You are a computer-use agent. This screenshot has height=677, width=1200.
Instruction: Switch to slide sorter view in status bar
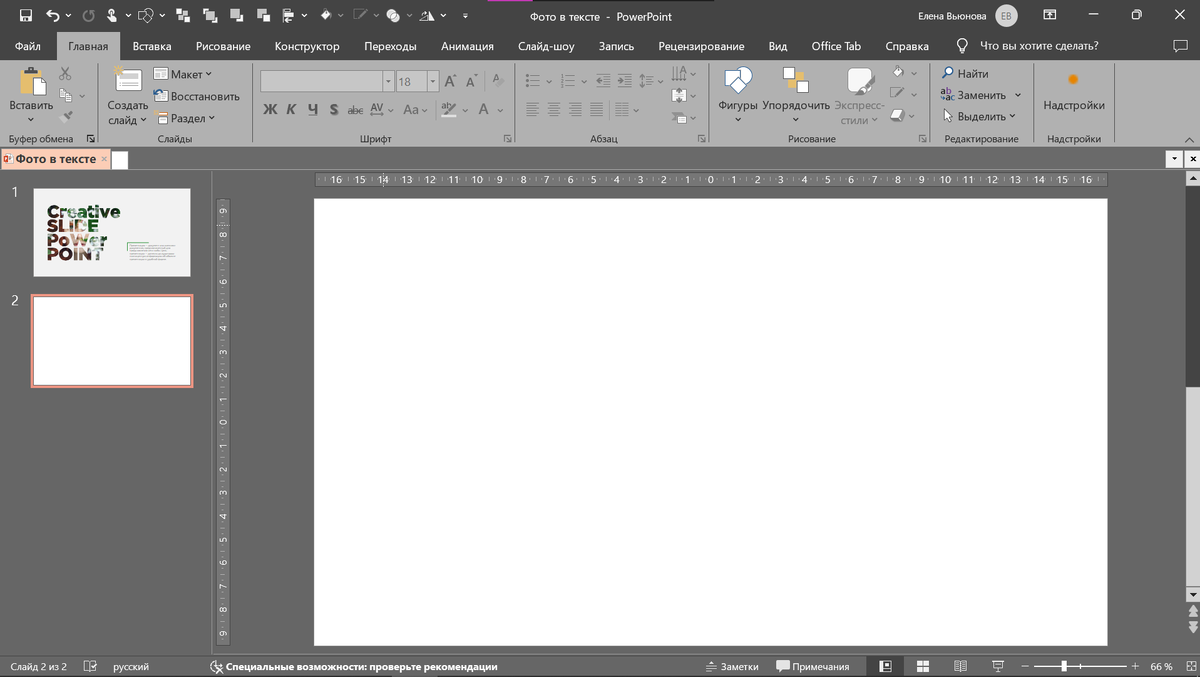[x=923, y=666]
